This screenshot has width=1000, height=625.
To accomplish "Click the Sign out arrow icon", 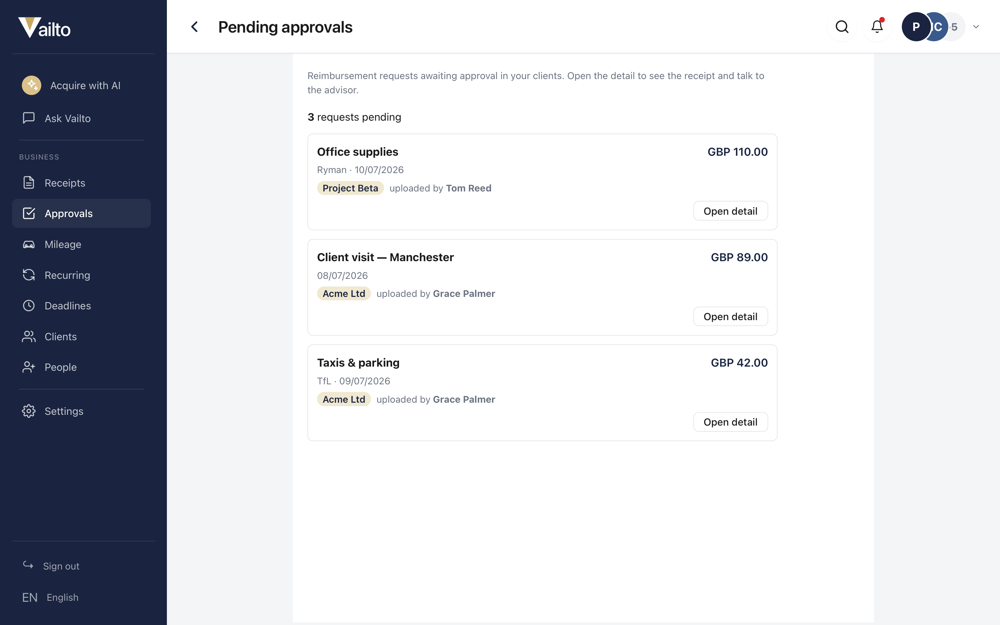I will click(28, 565).
